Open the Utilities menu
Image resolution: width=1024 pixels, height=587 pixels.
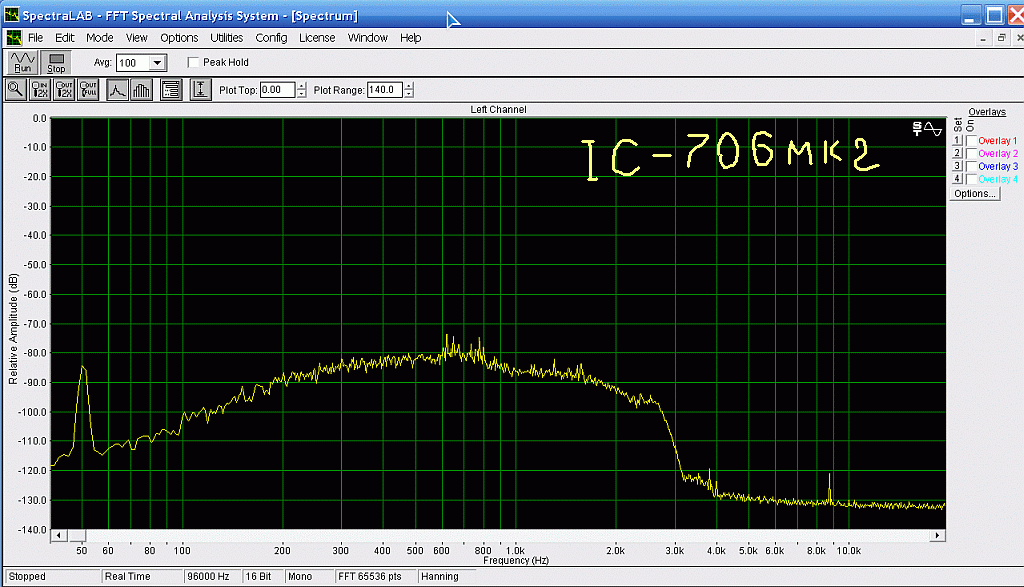(226, 38)
